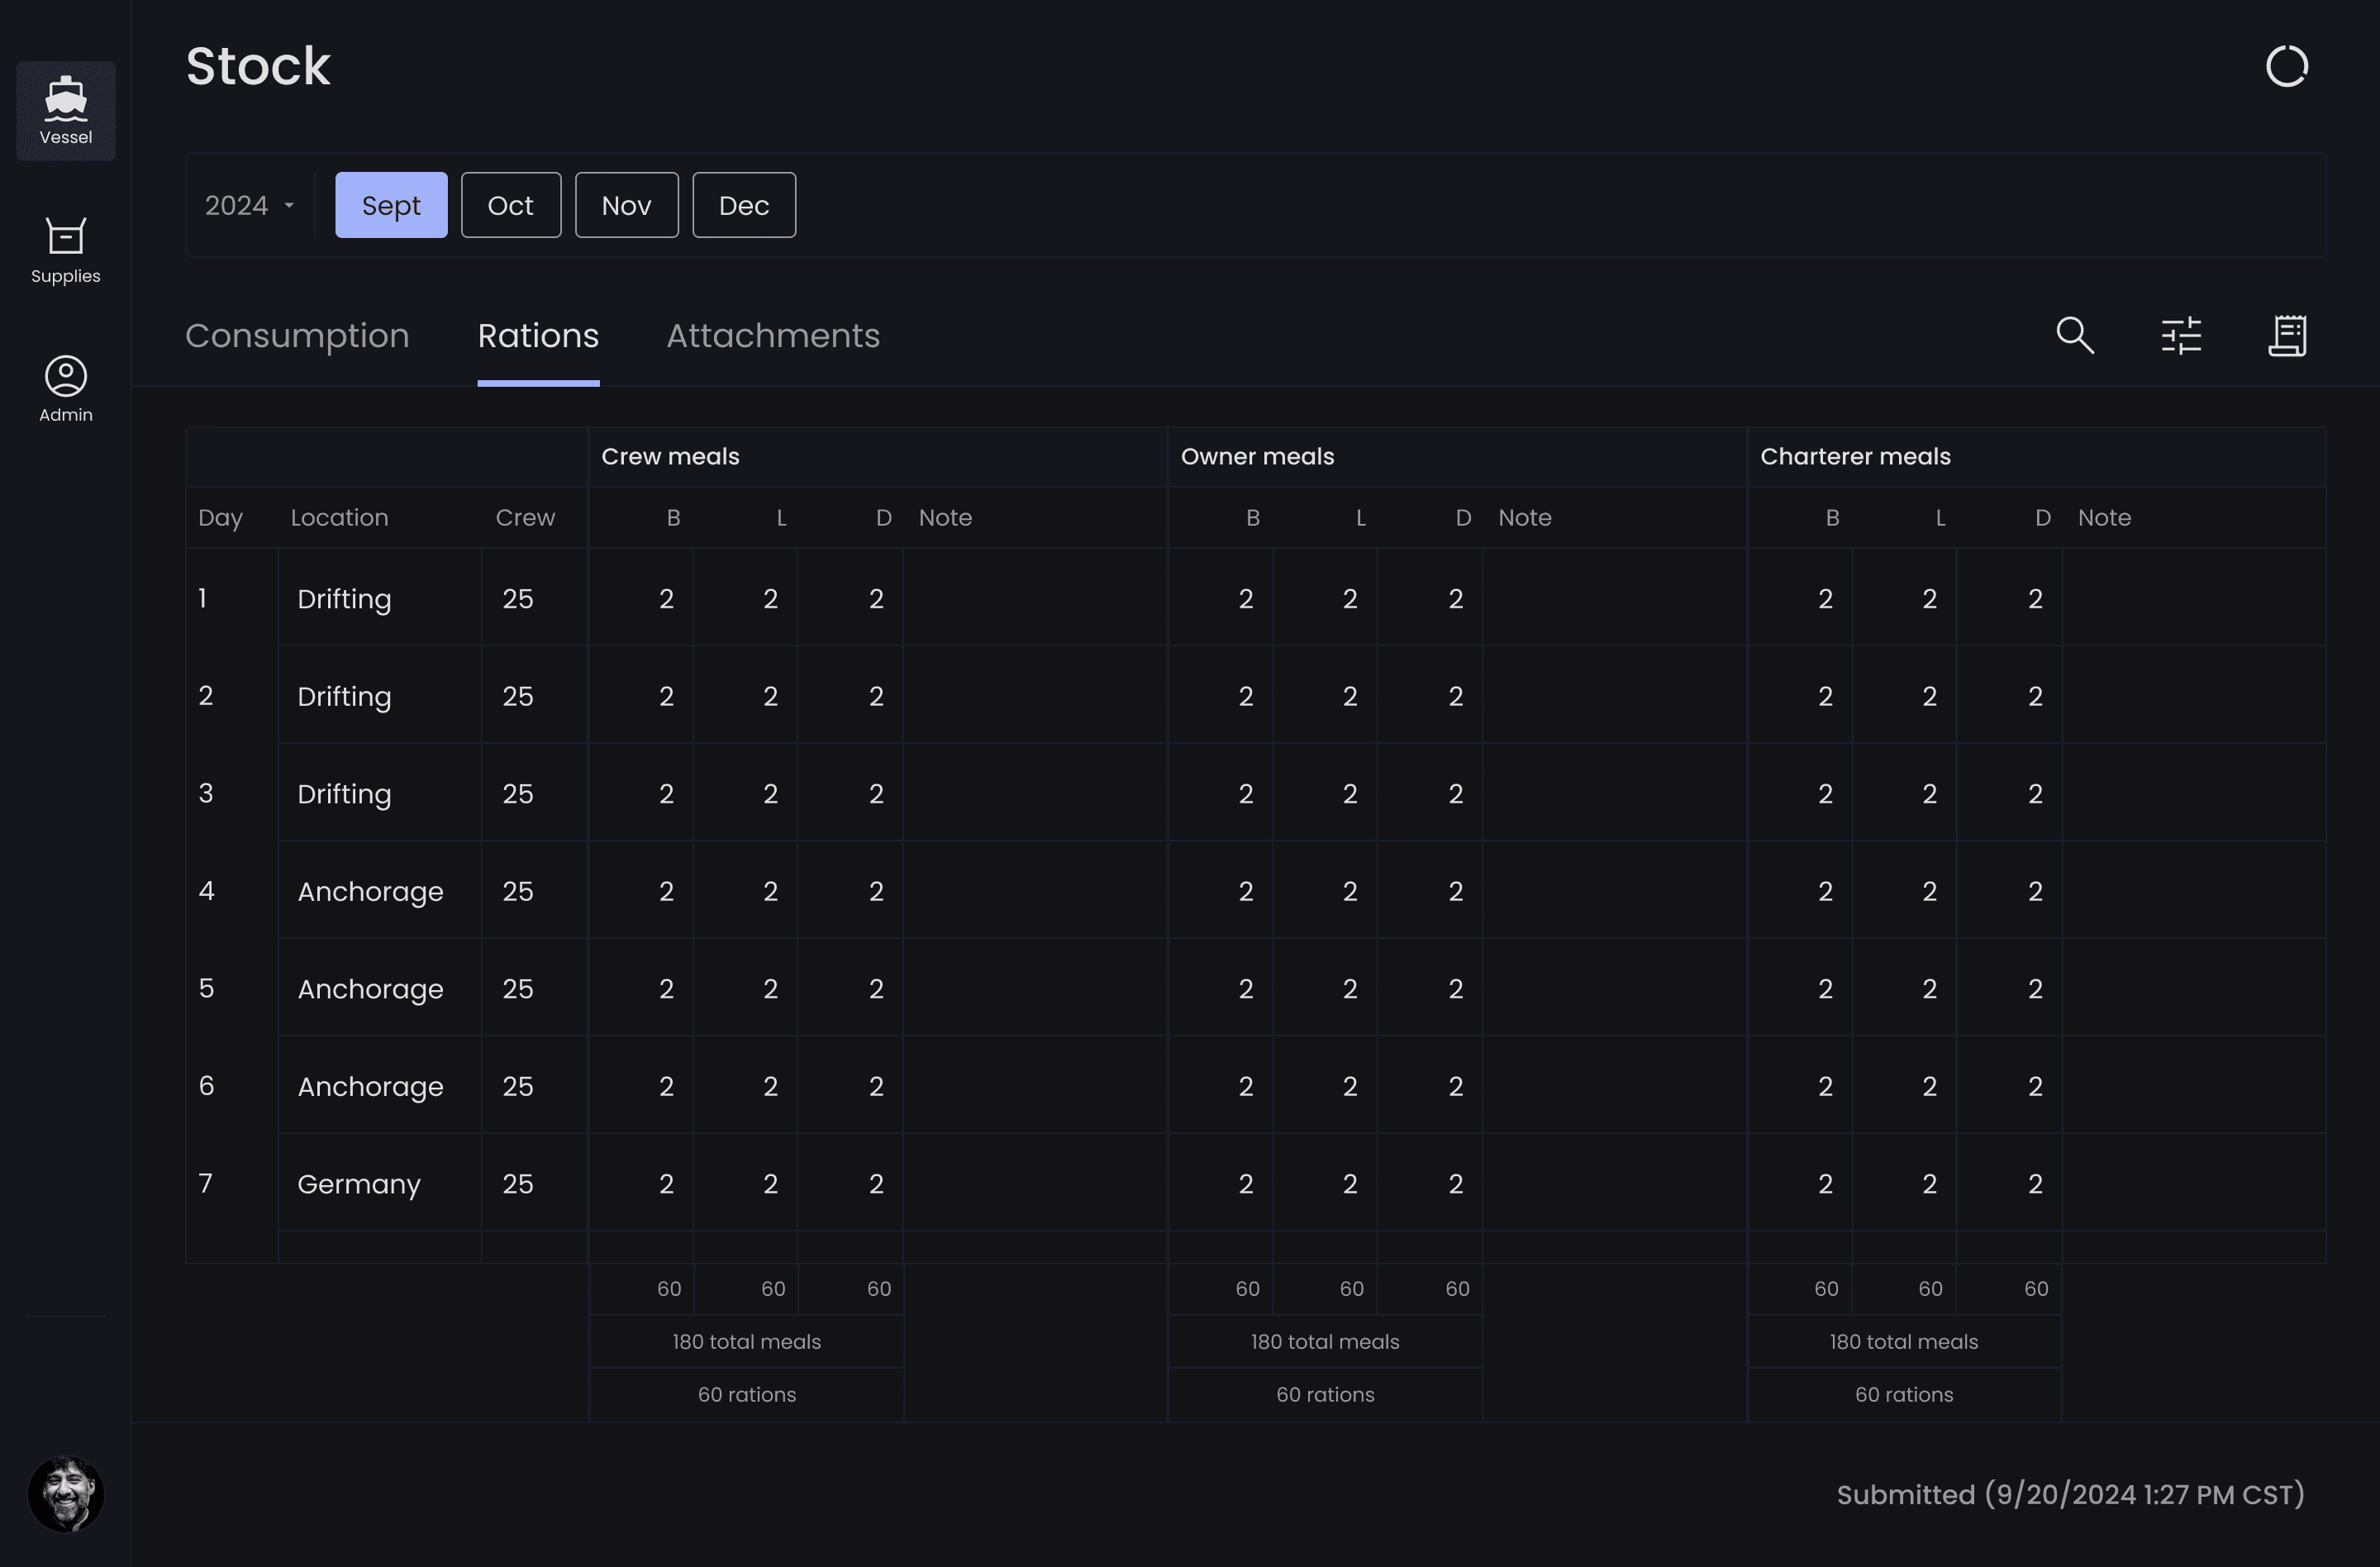Select Drifting location on day 3
Viewport: 2380px width, 1567px height.
(x=380, y=793)
